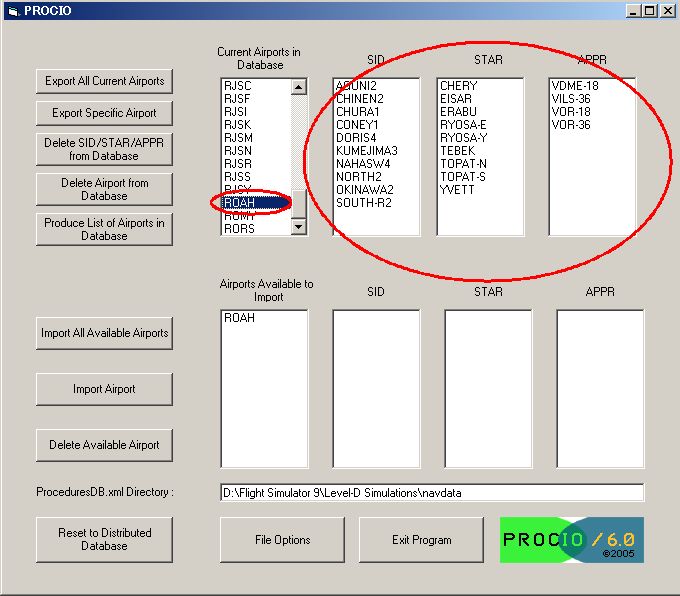Minimize the PROCIO window
680x596 pixels.
(634, 11)
